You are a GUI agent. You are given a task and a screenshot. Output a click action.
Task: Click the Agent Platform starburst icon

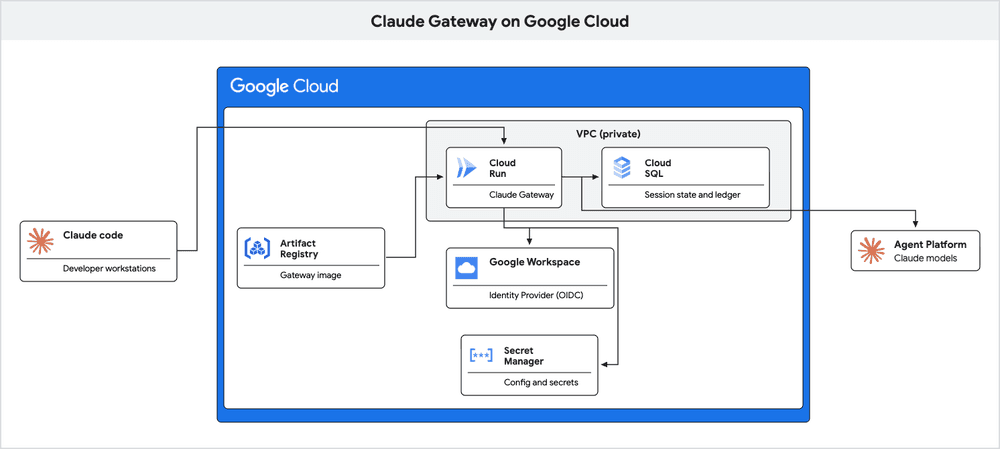pos(872,250)
